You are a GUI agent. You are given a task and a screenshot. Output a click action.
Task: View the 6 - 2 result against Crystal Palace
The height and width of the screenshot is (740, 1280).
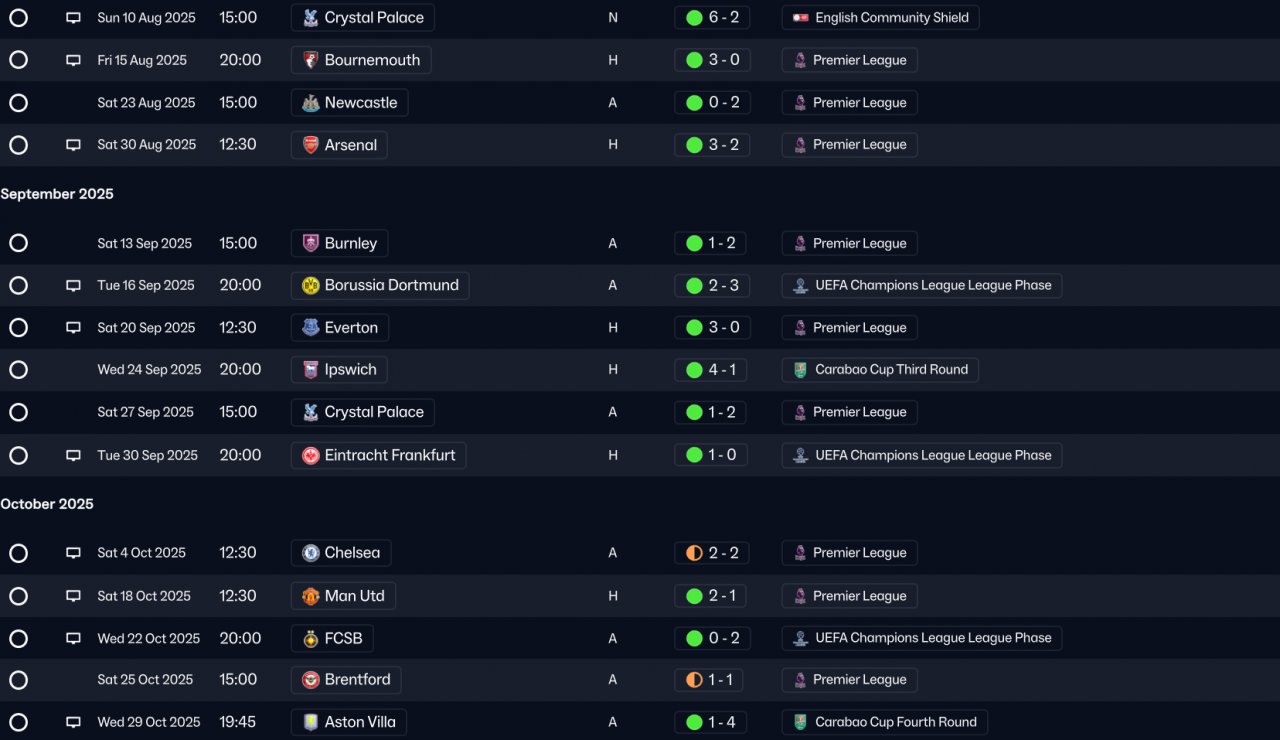coord(712,18)
